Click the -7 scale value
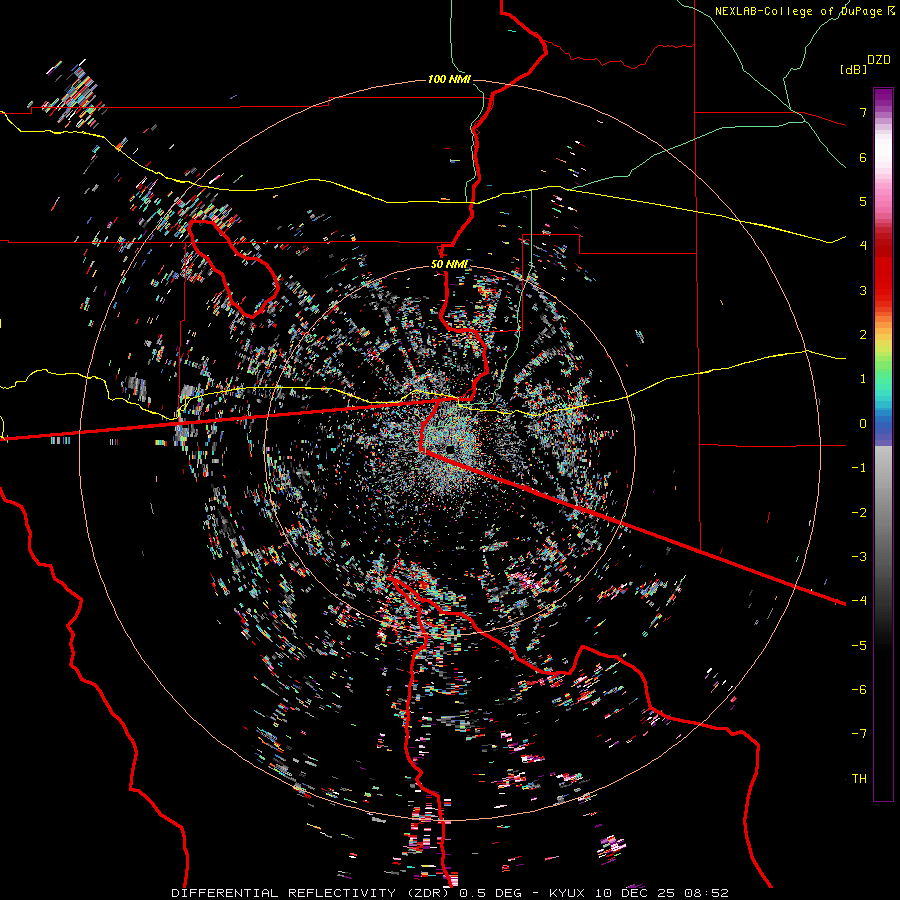Image resolution: width=900 pixels, height=900 pixels. 859,734
